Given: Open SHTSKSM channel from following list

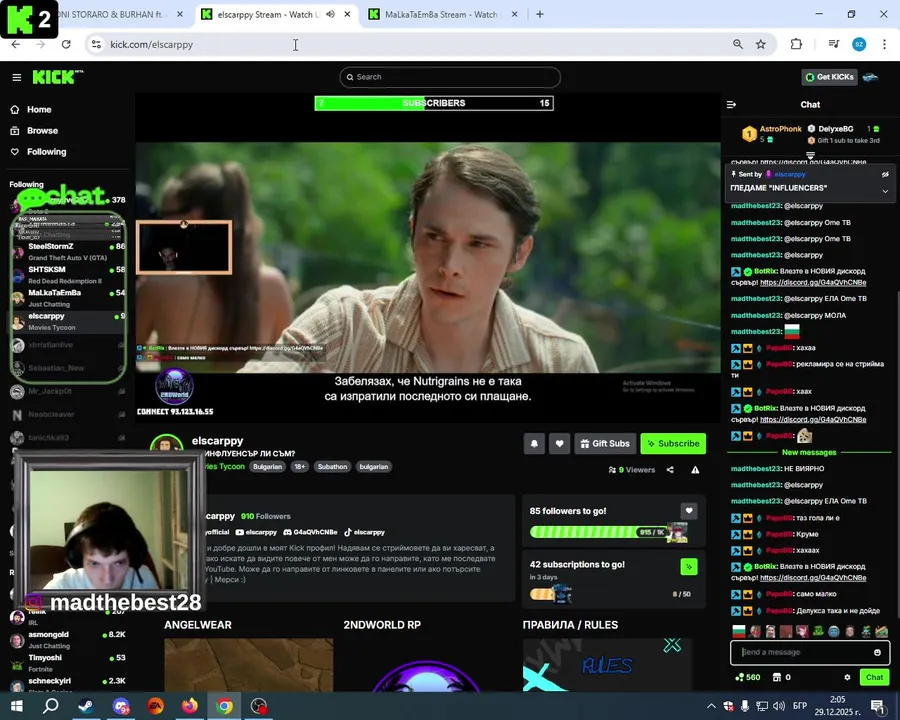Looking at the screenshot, I should click(x=68, y=275).
